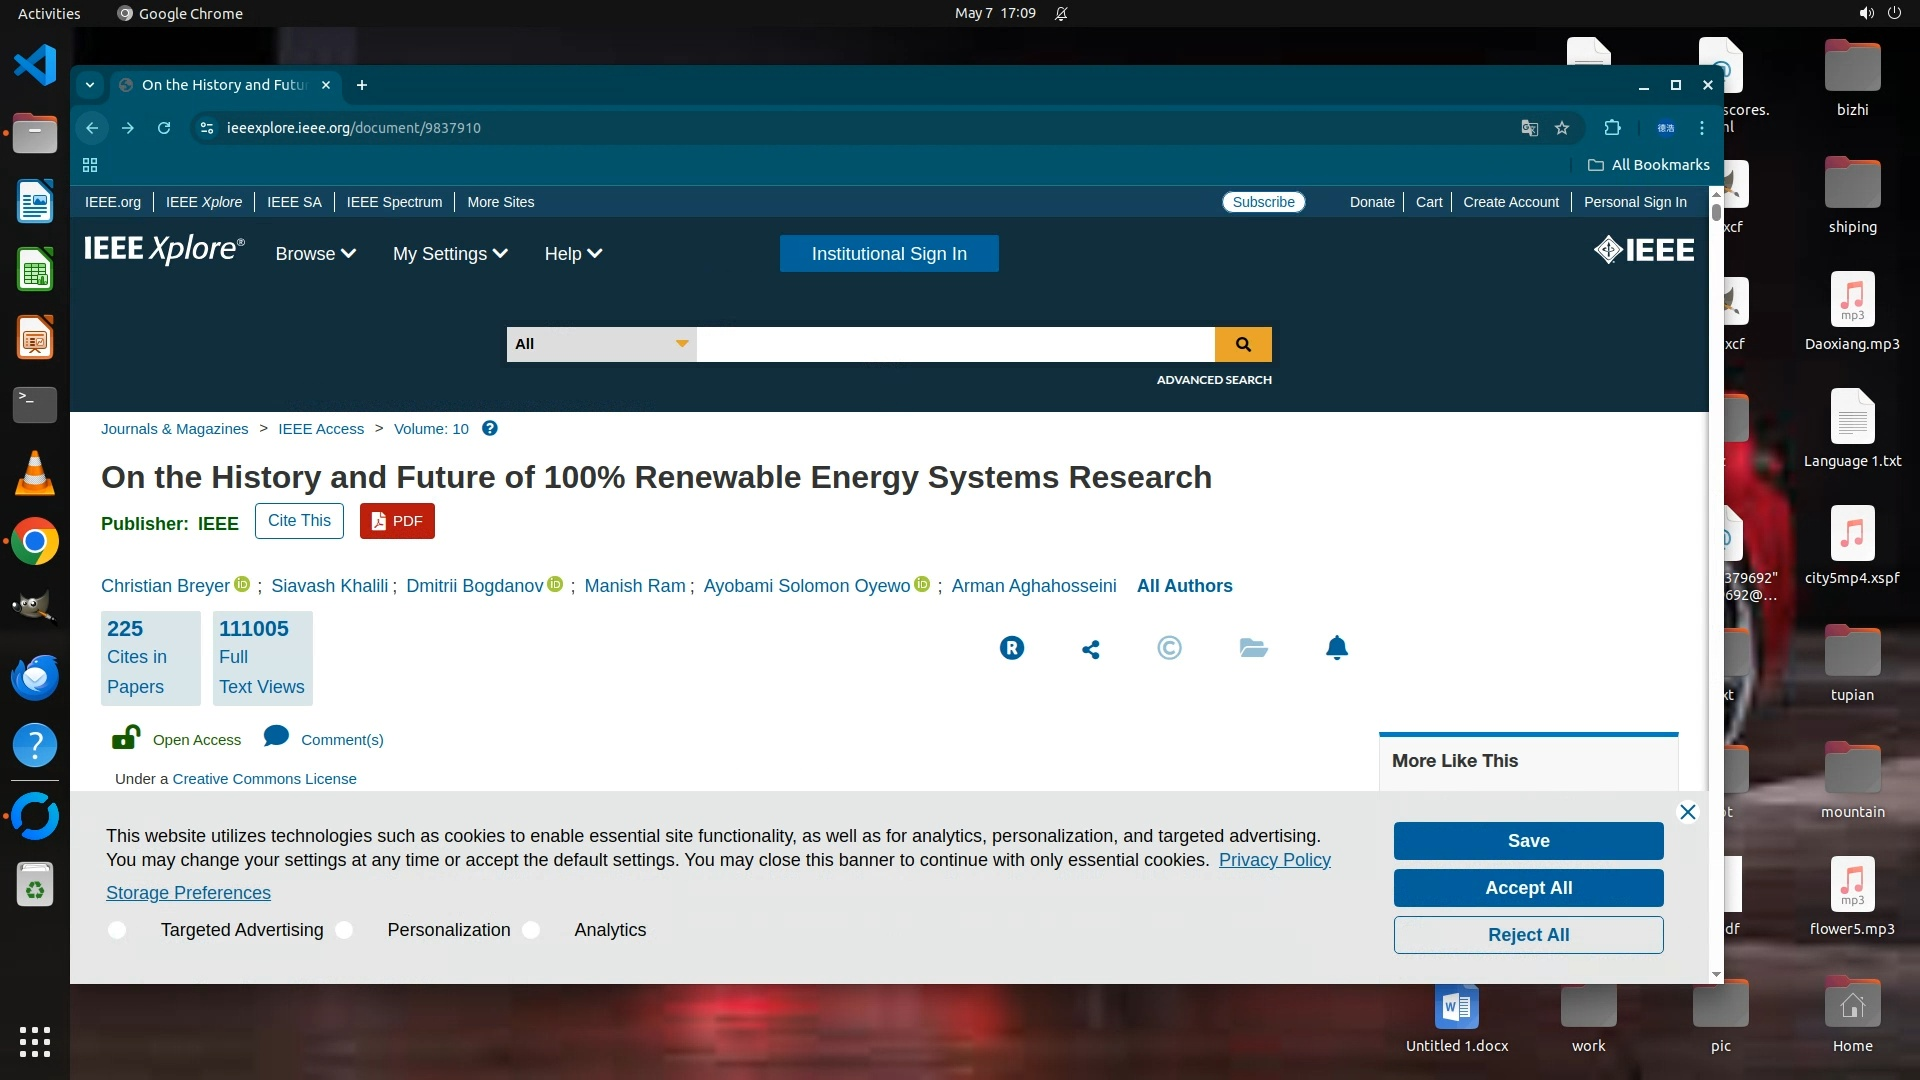Viewport: 1920px width, 1080px height.
Task: Click the Reject All button
Action: (x=1528, y=935)
